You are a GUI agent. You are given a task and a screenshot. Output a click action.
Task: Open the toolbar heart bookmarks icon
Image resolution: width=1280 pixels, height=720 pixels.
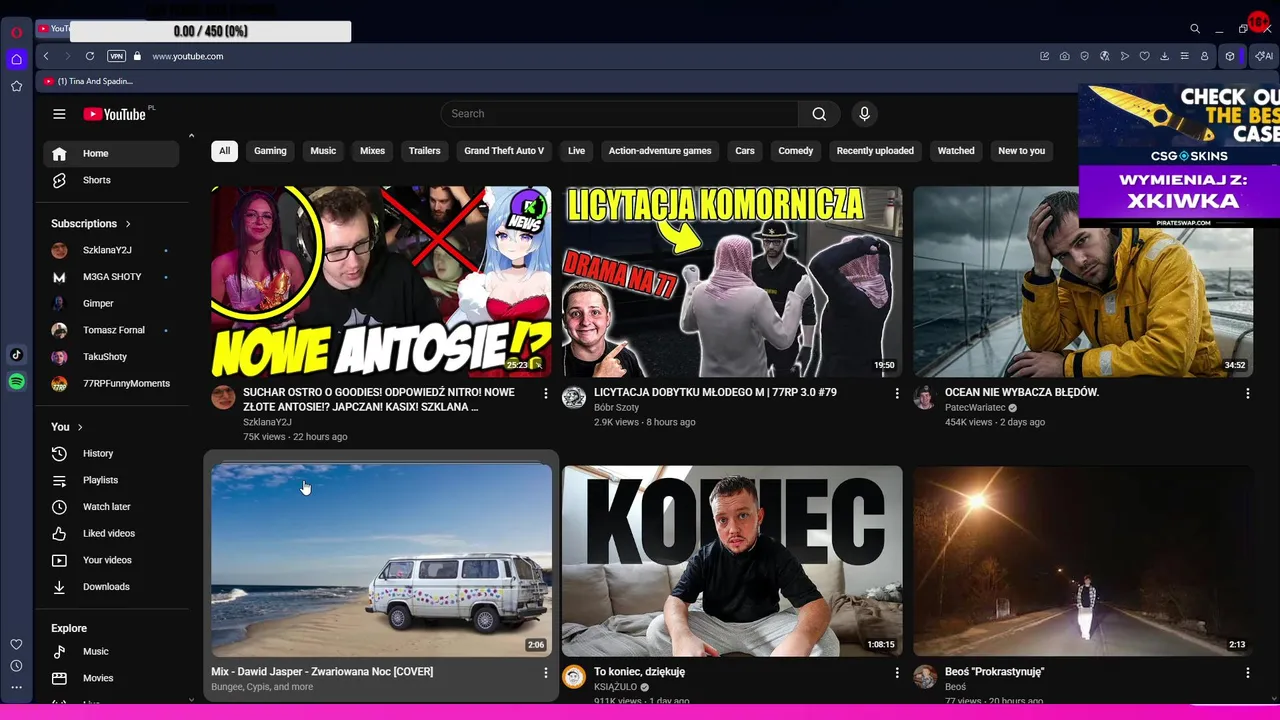(1144, 56)
